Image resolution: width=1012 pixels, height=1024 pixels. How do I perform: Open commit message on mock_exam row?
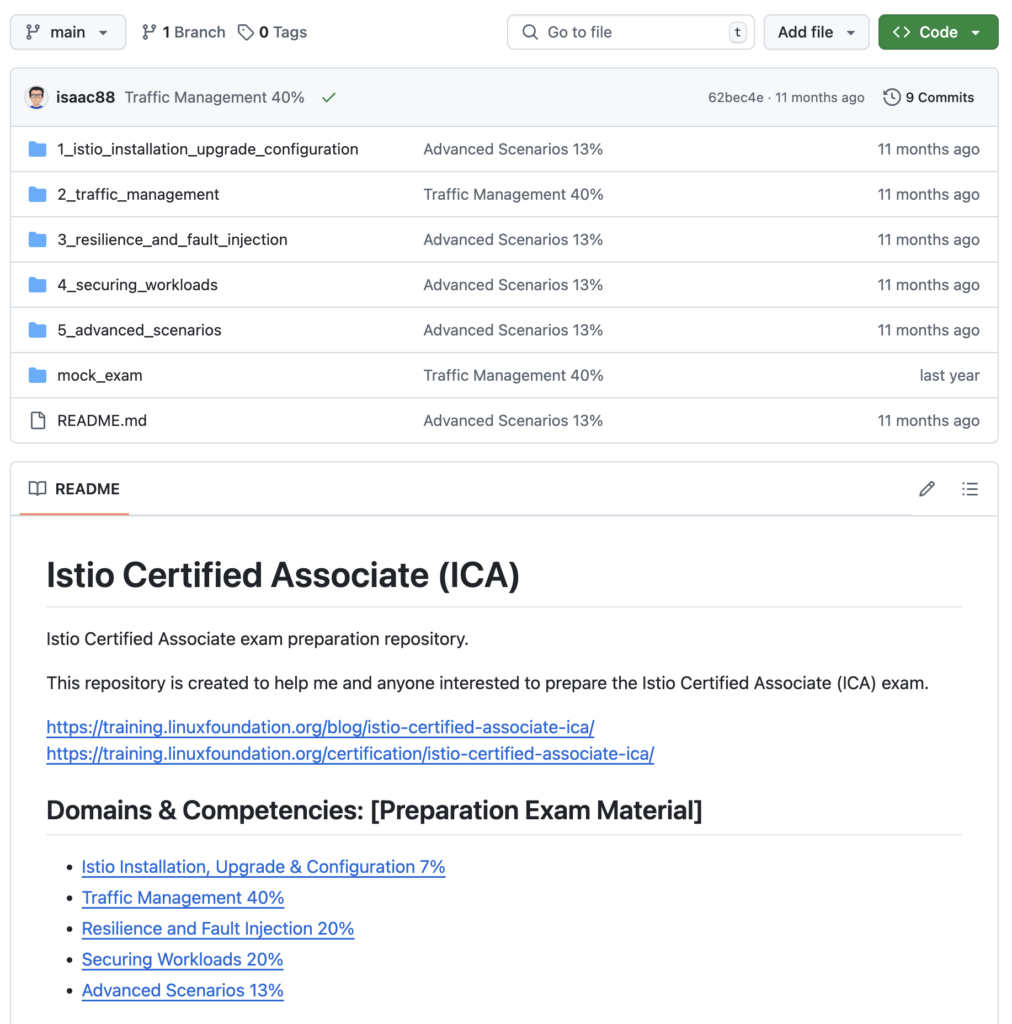coord(513,376)
